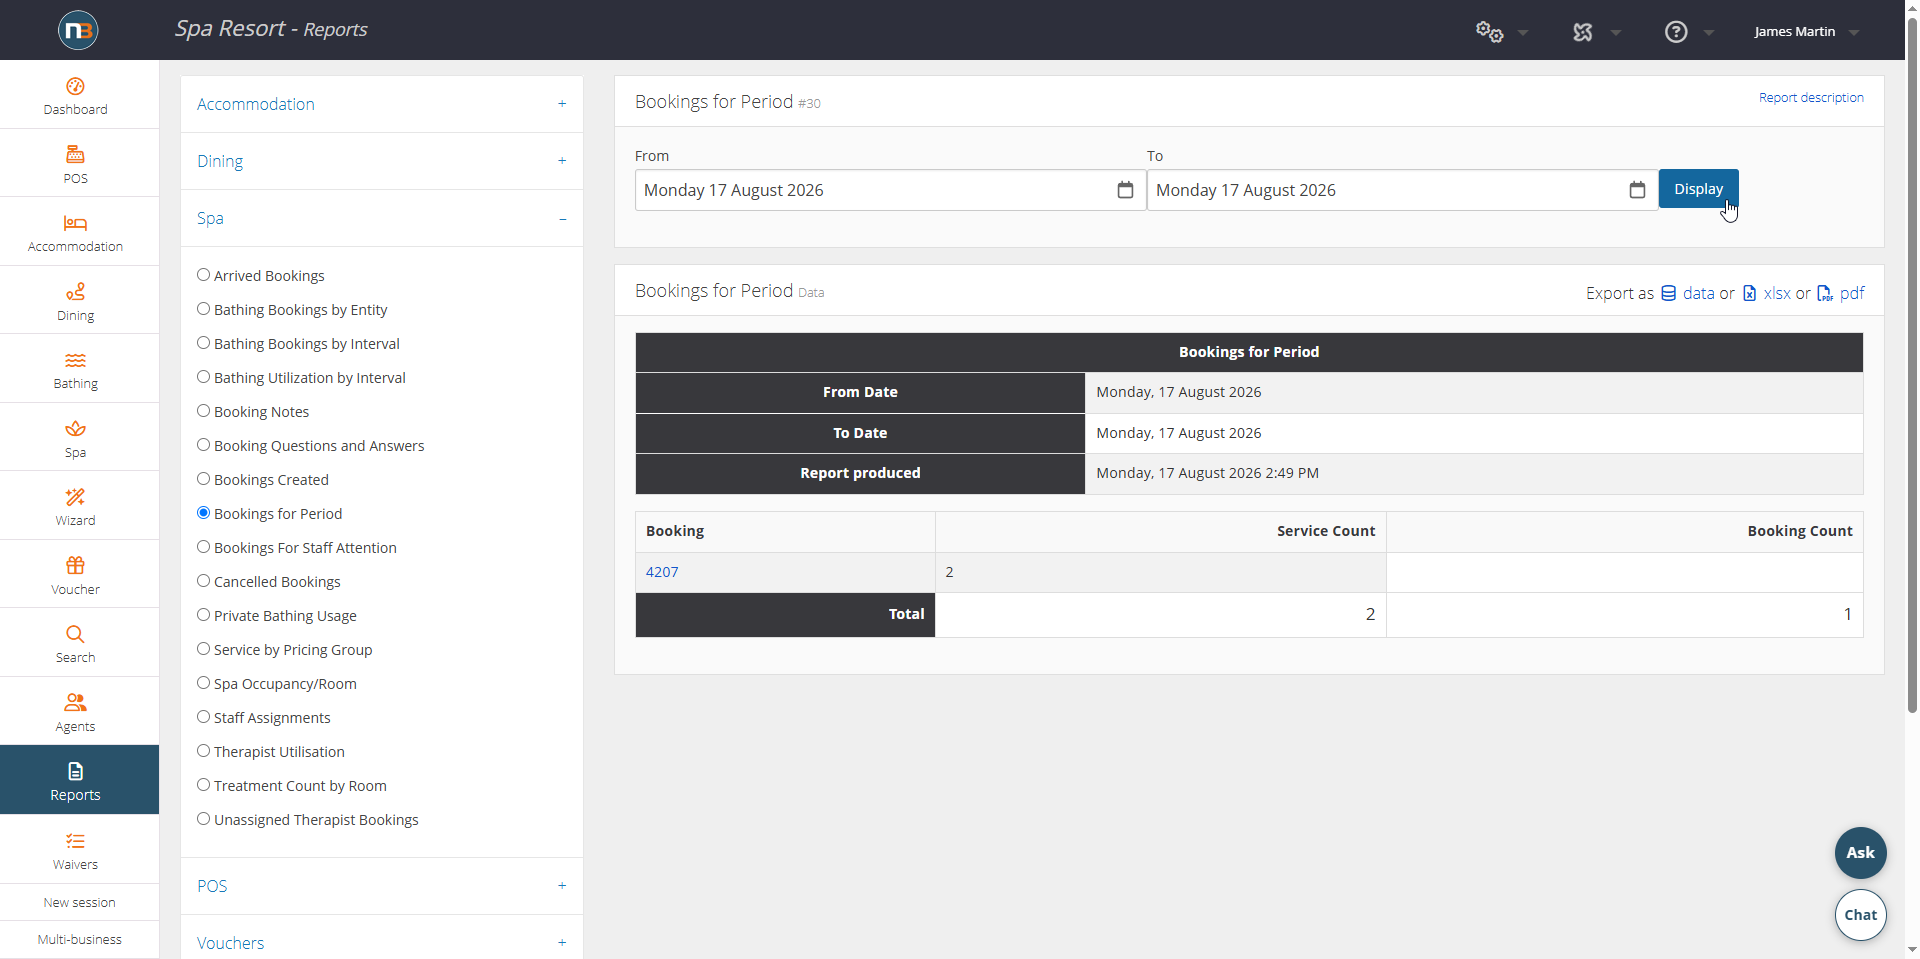Screen dimensions: 1920x959
Task: Select the Service by Pricing Group report
Action: 203,649
